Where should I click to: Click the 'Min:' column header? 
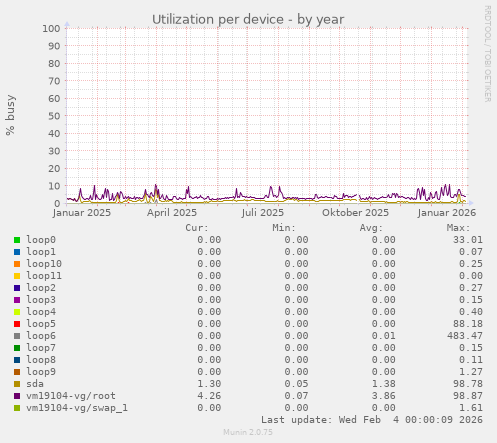pos(284,228)
